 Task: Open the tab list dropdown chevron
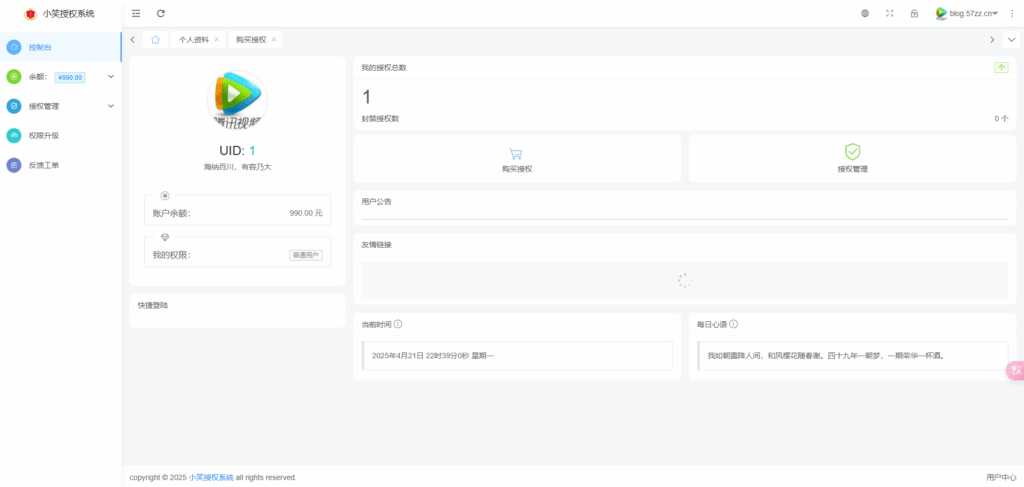[x=1011, y=39]
